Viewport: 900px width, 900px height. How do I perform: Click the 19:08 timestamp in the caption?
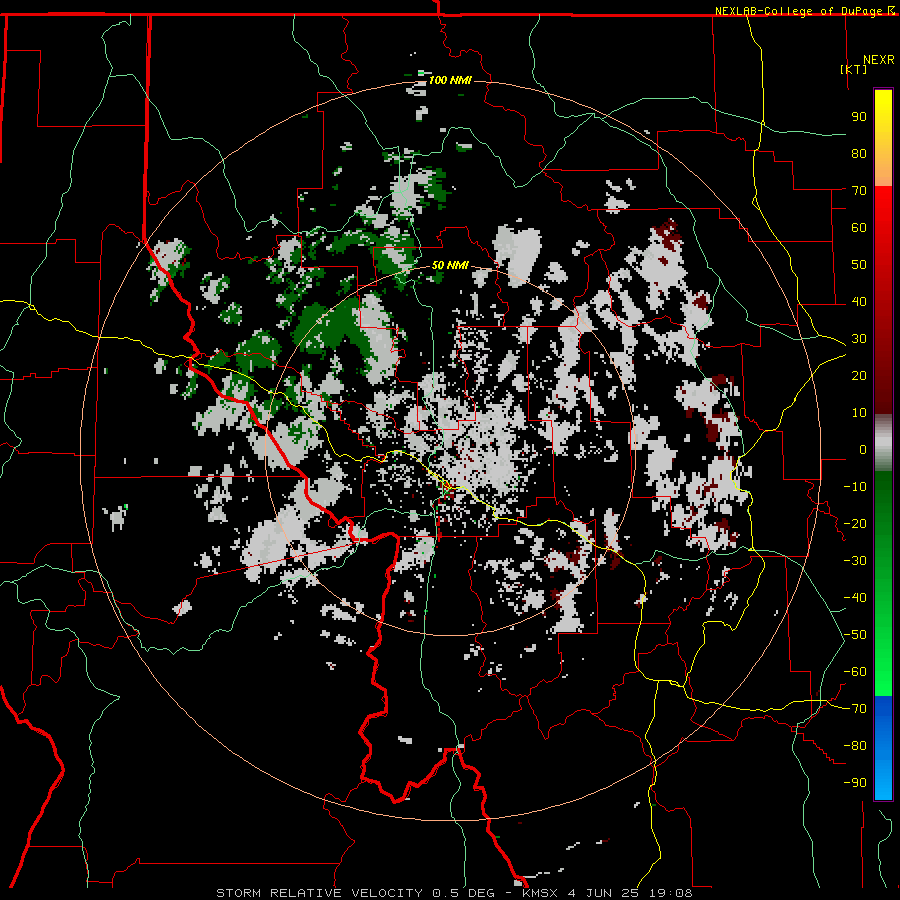[671, 893]
